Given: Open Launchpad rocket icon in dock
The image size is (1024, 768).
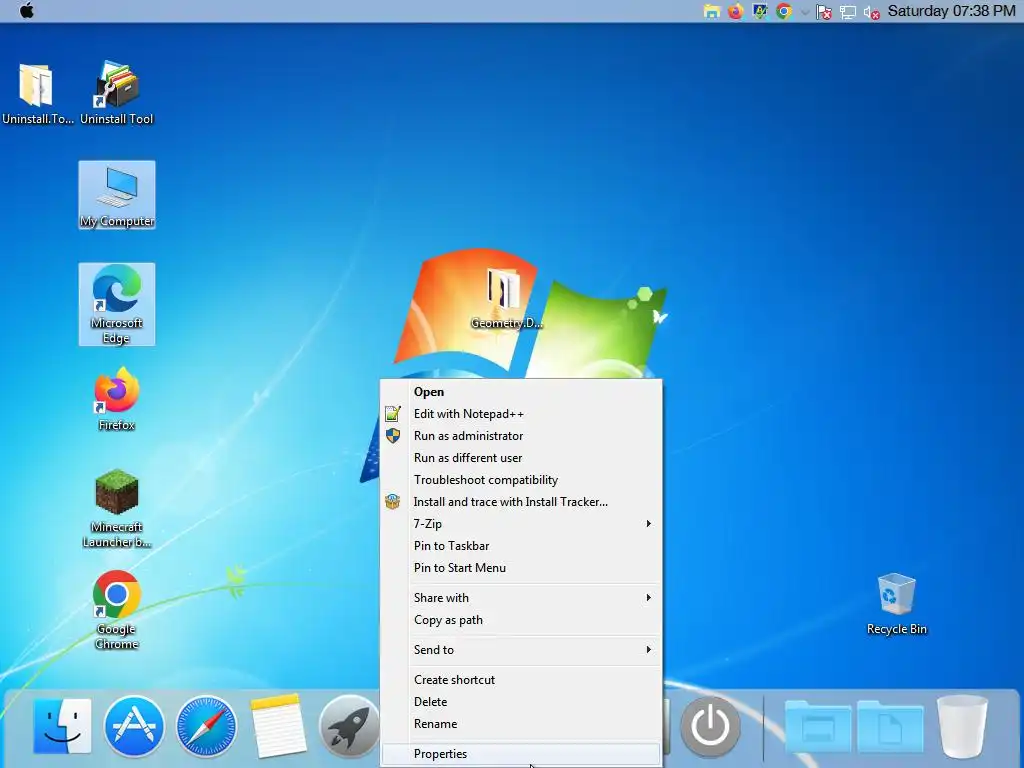Looking at the screenshot, I should (349, 726).
